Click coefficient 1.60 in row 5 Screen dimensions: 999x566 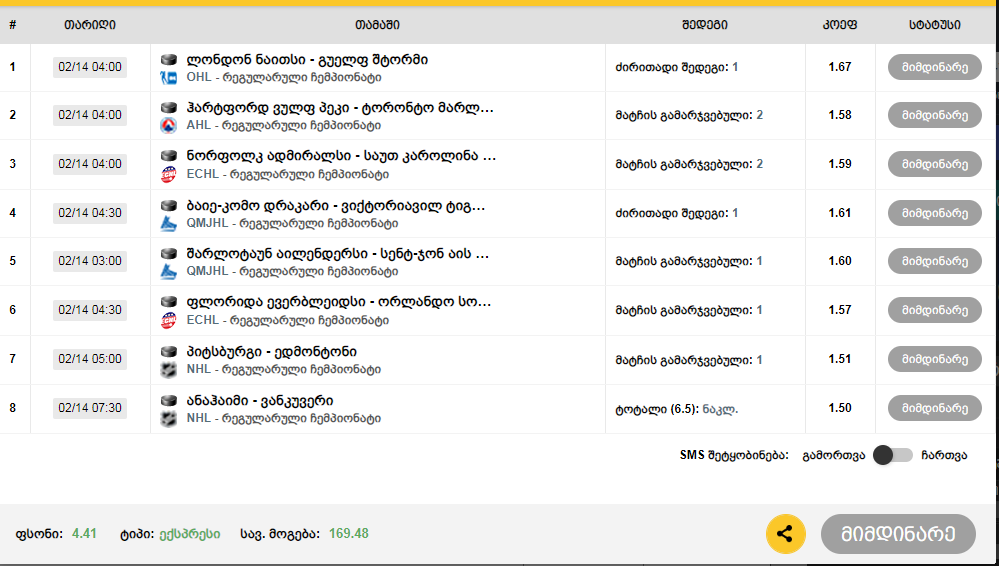[x=840, y=261]
